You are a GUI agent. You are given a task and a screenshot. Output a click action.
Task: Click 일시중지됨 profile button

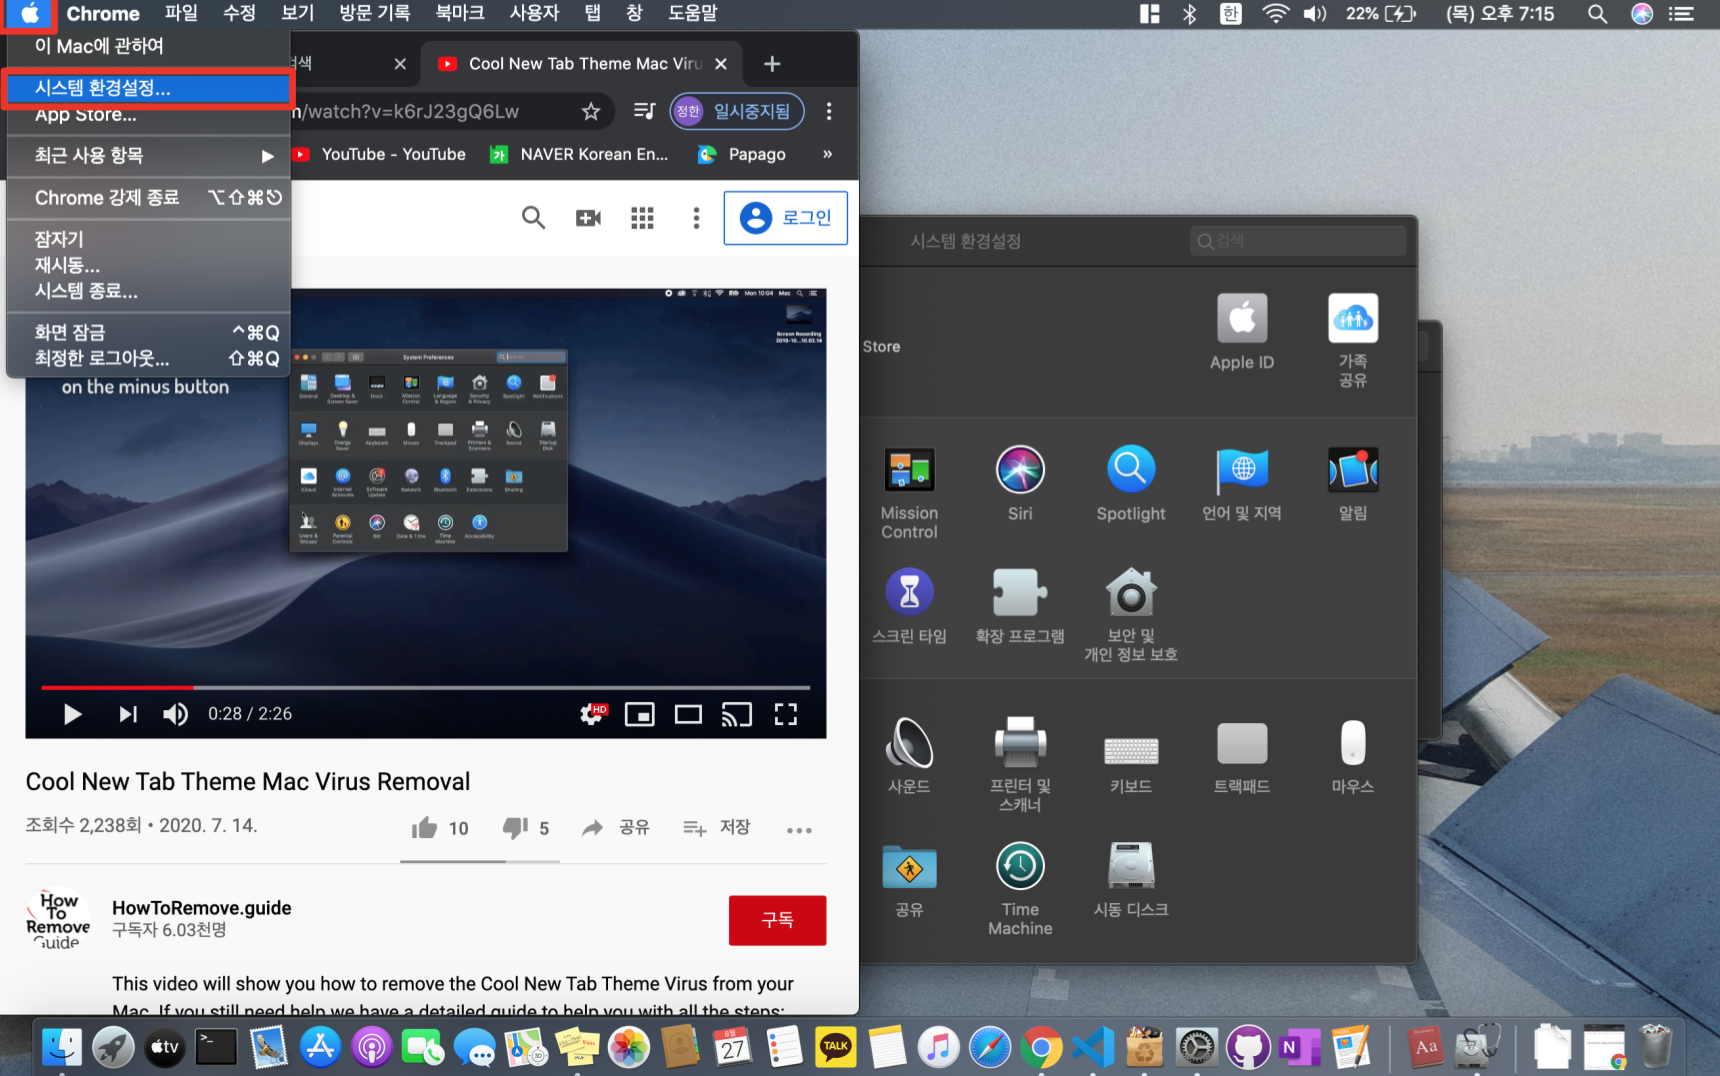[737, 111]
